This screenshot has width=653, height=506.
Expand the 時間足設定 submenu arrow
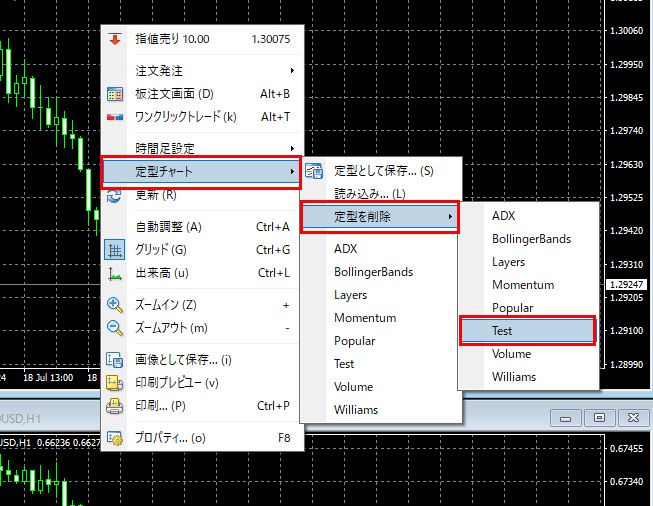pyautogui.click(x=292, y=149)
